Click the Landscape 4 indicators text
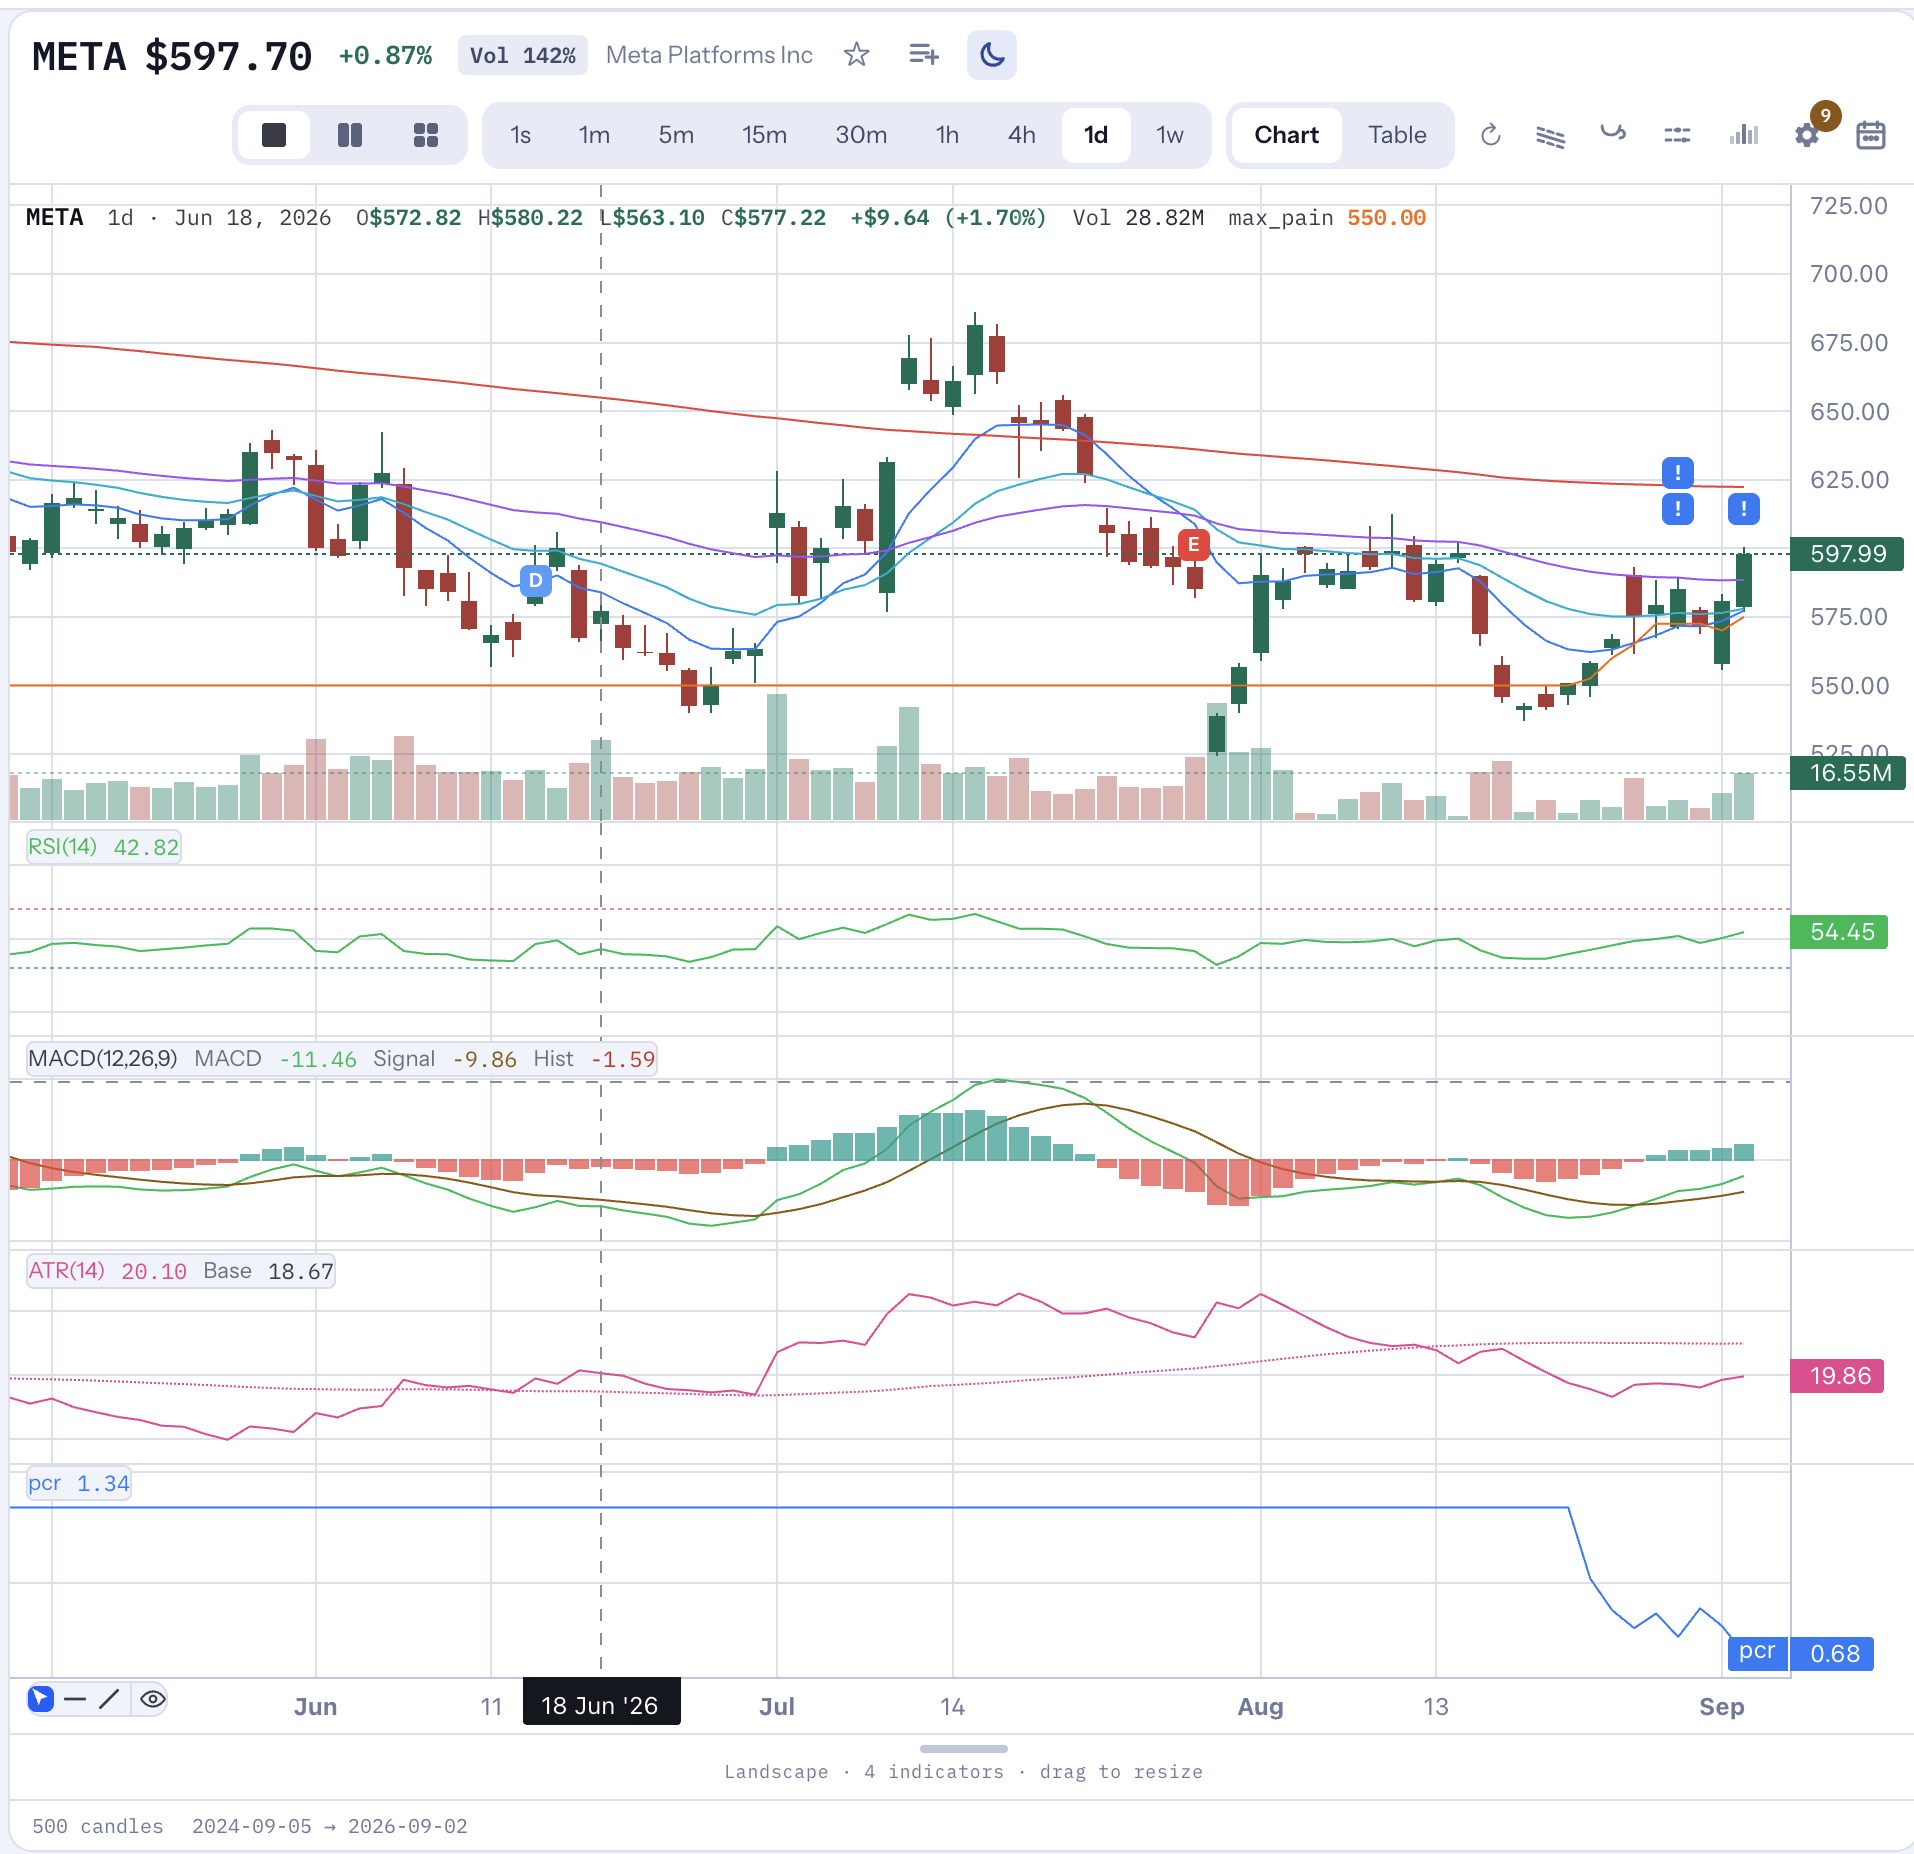The width and height of the screenshot is (1914, 1854). pyautogui.click(x=963, y=1772)
